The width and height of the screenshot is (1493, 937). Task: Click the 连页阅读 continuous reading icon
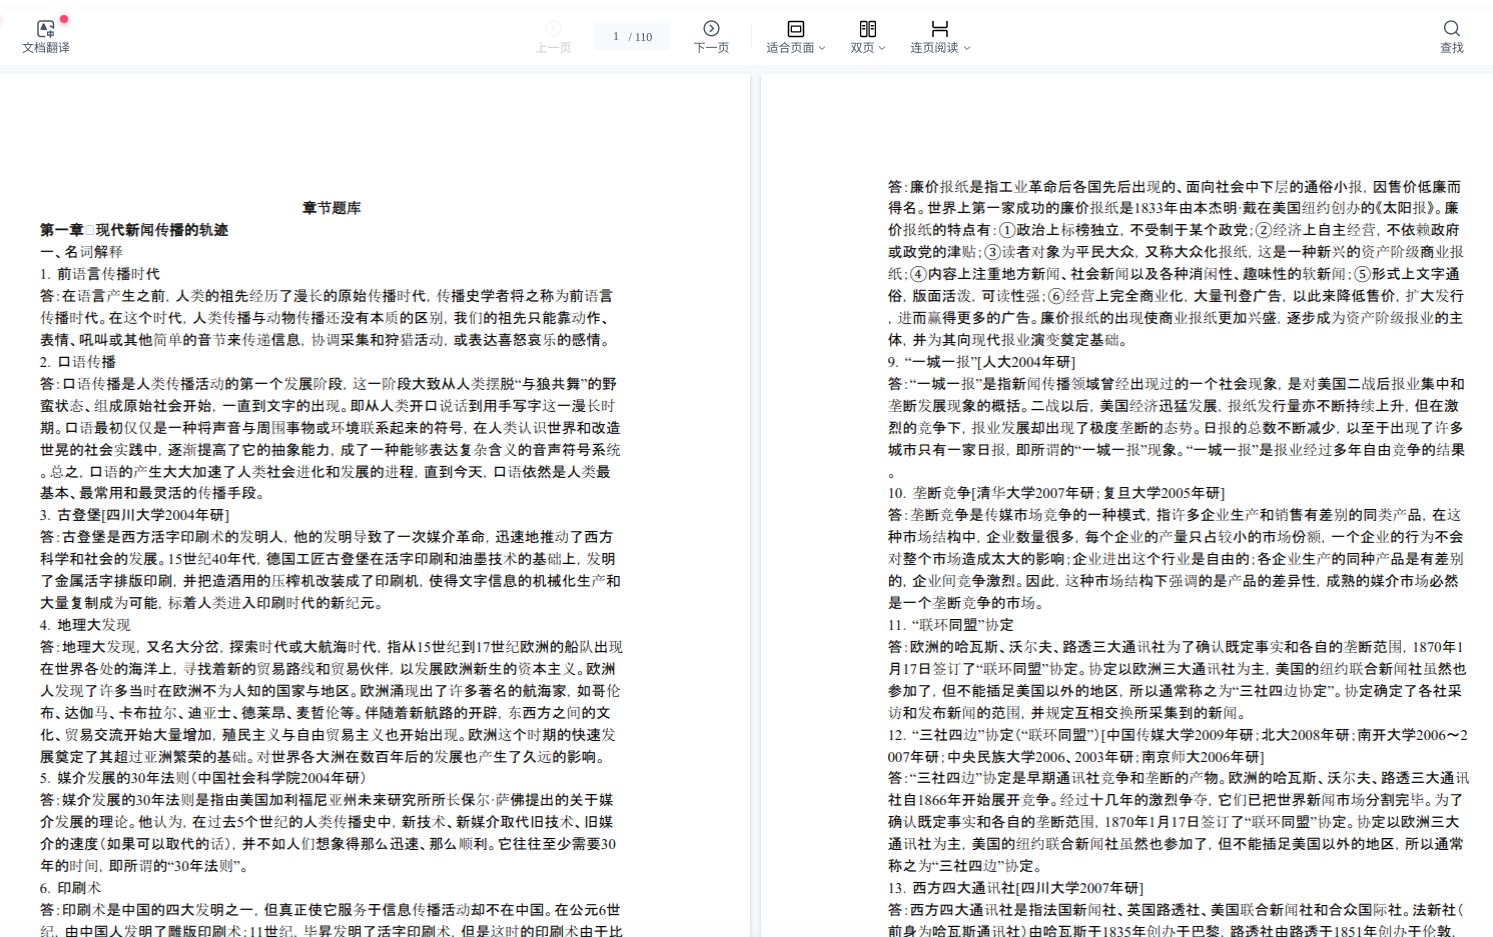click(939, 28)
